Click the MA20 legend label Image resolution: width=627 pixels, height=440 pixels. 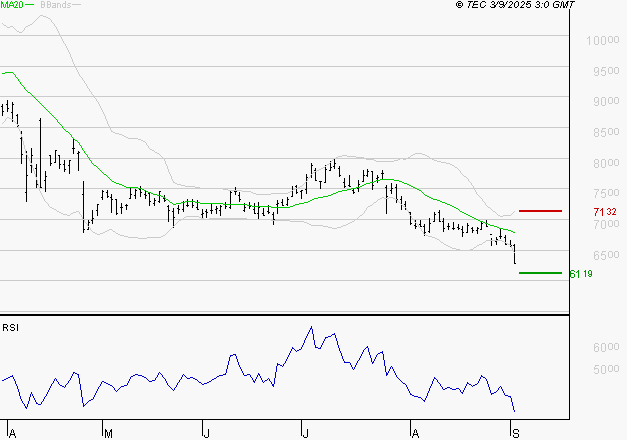12,5
